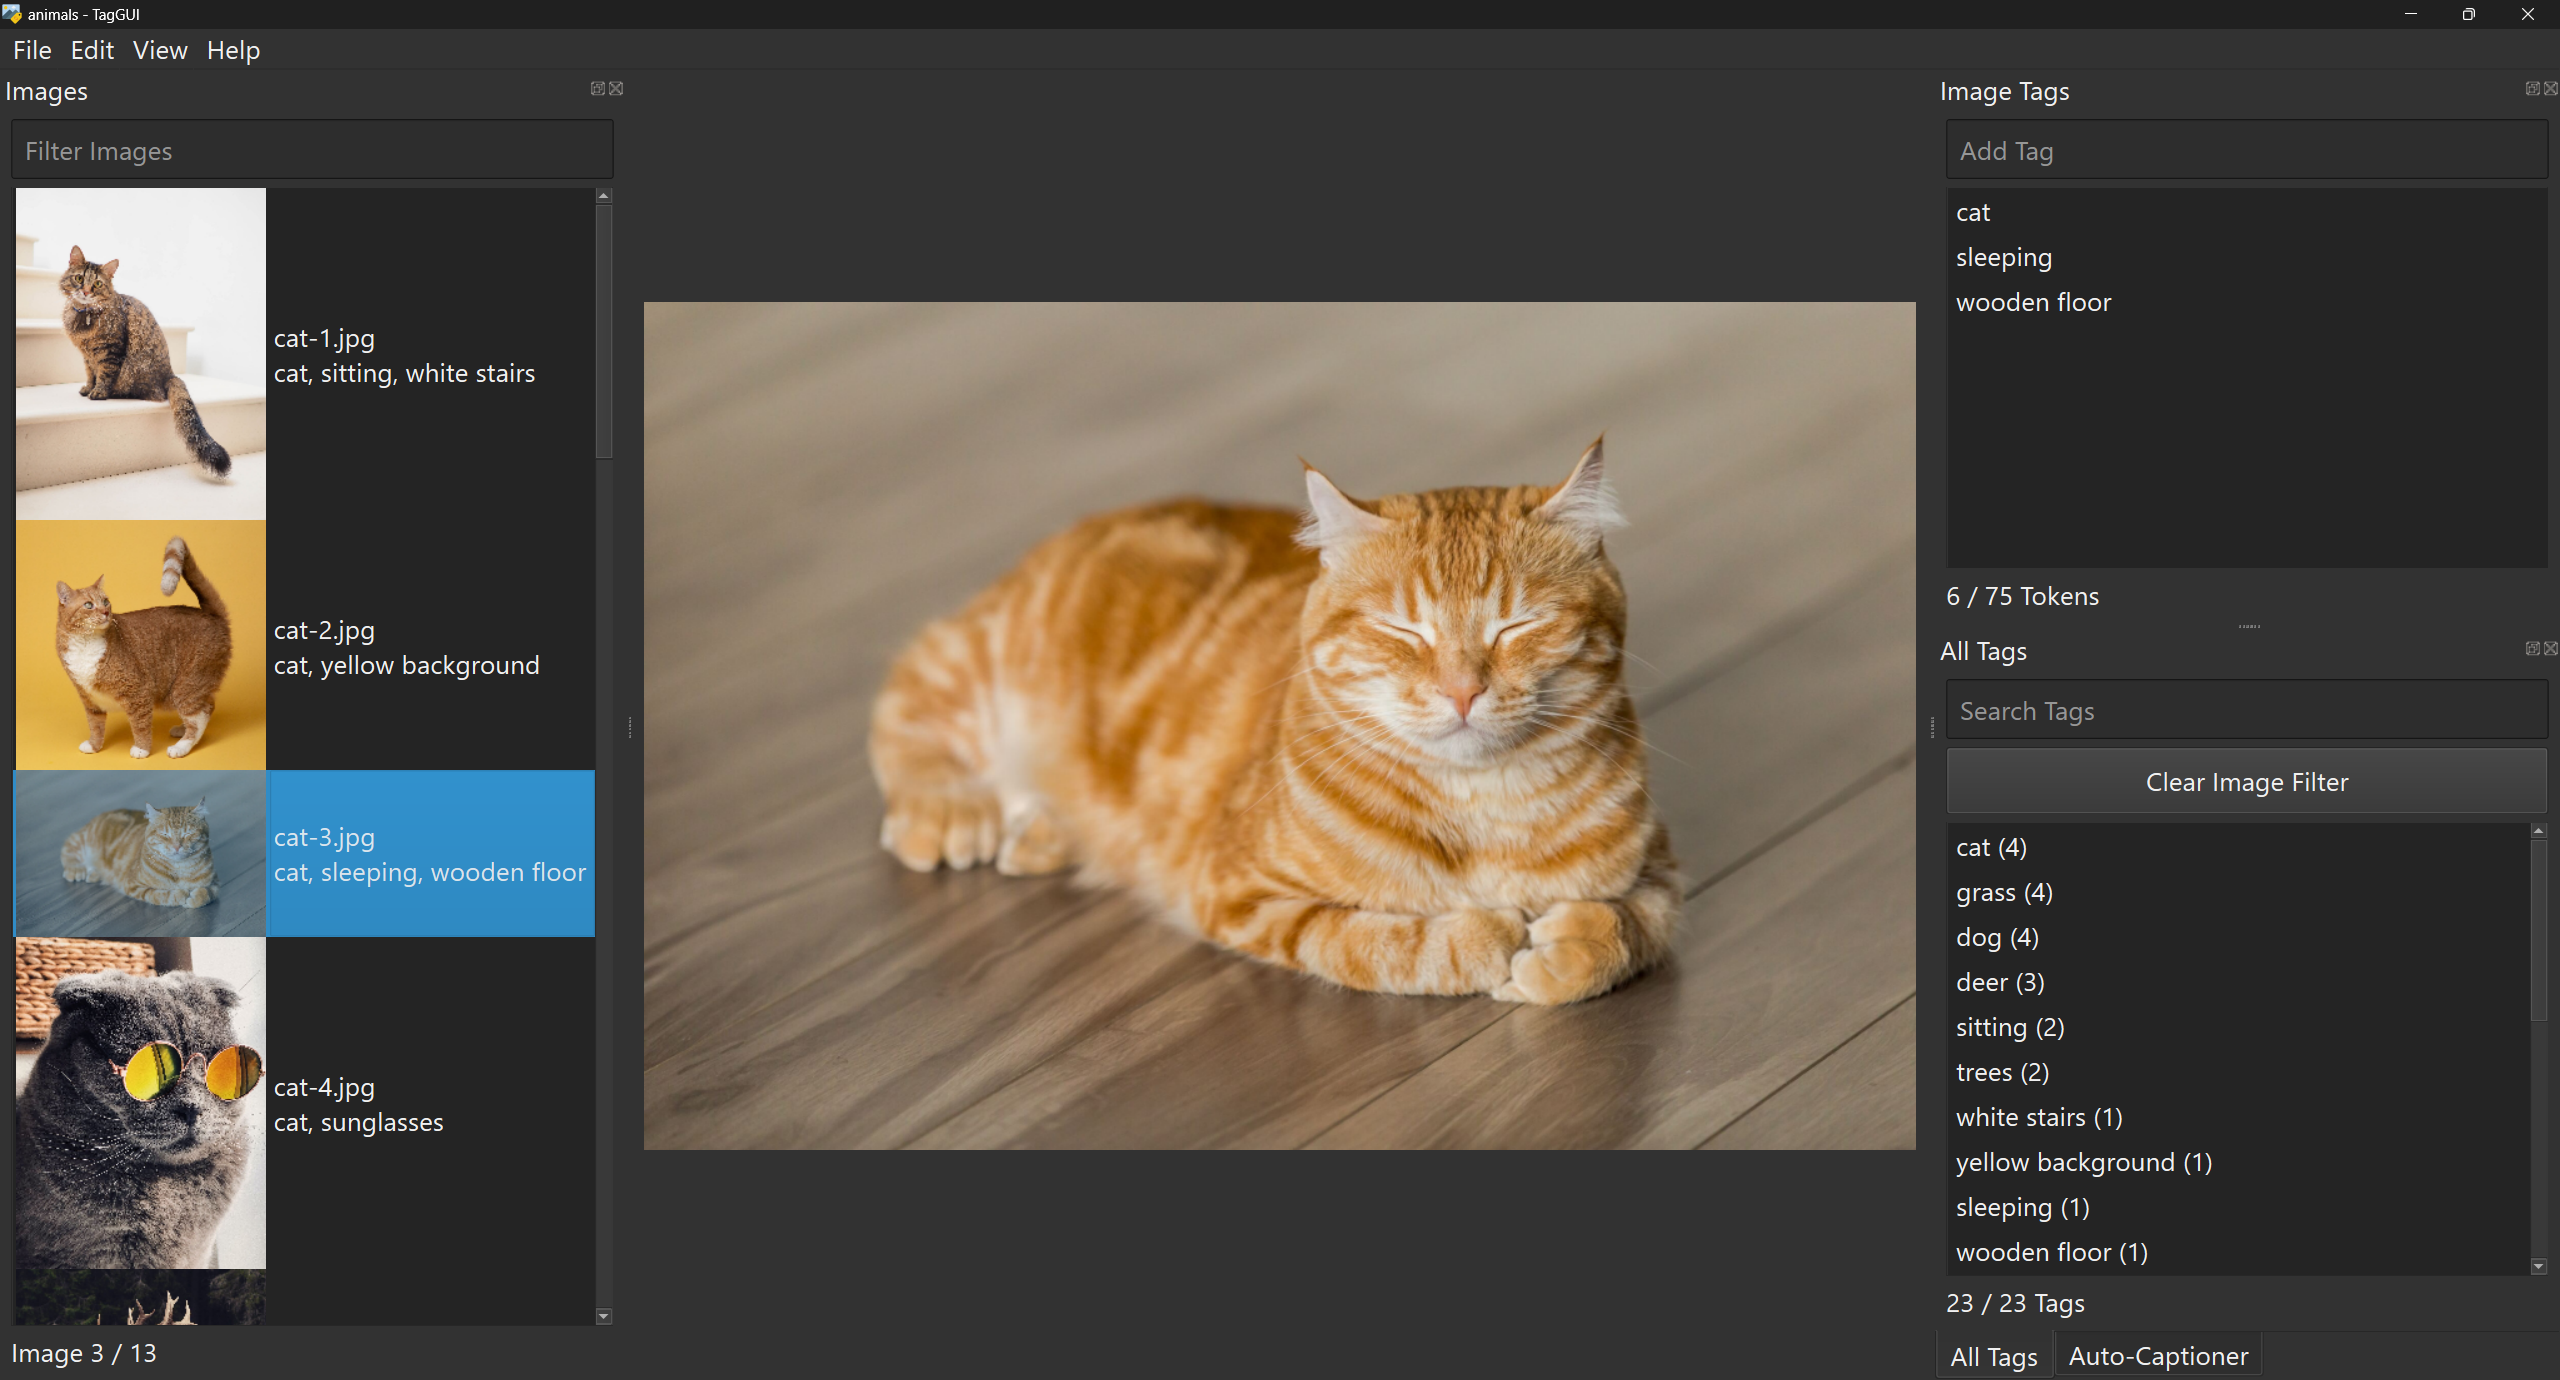Image resolution: width=2560 pixels, height=1380 pixels.
Task: Open the File menu
Action: coord(32,50)
